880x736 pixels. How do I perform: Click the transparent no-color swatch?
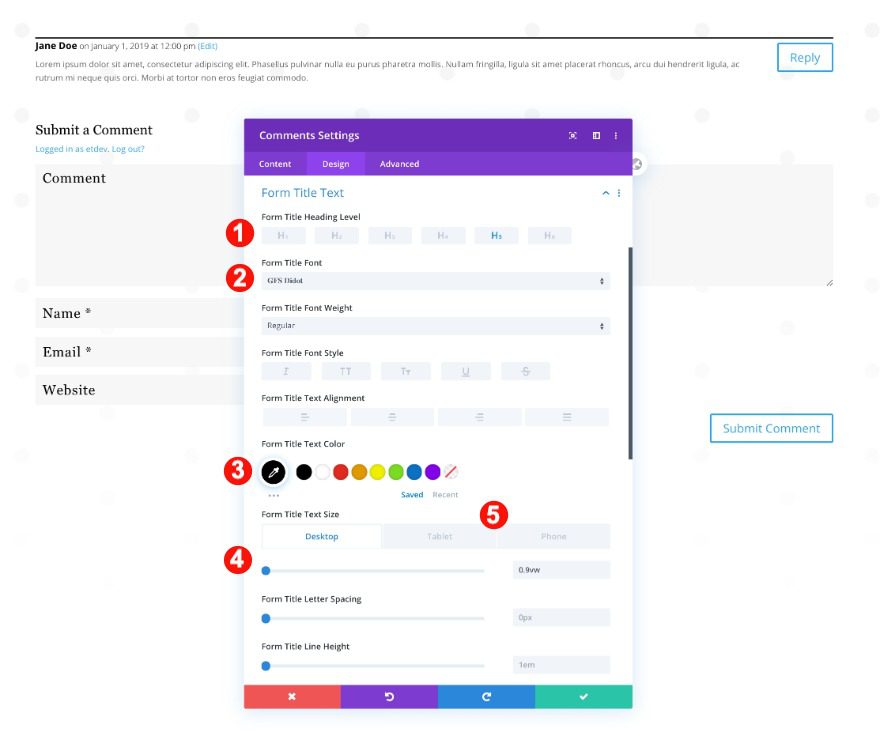451,472
